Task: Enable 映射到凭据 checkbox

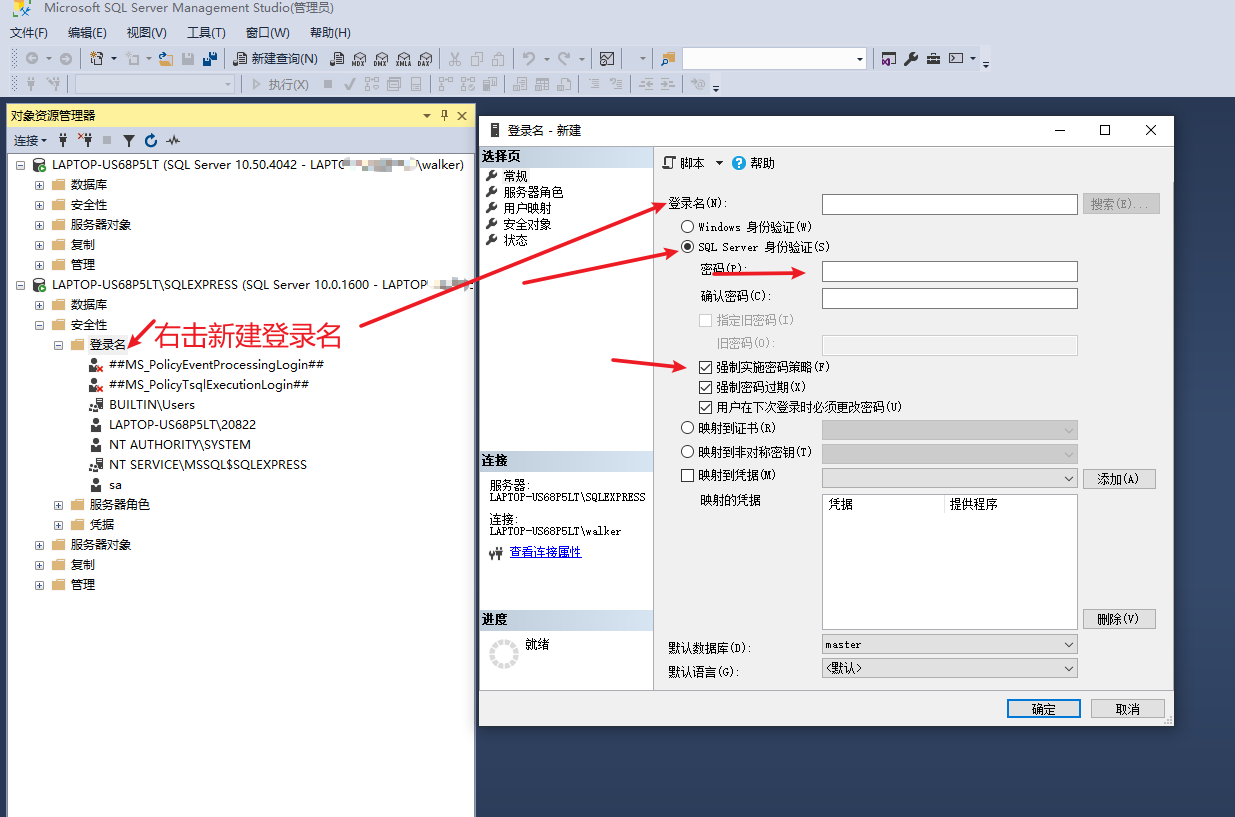Action: (x=687, y=475)
